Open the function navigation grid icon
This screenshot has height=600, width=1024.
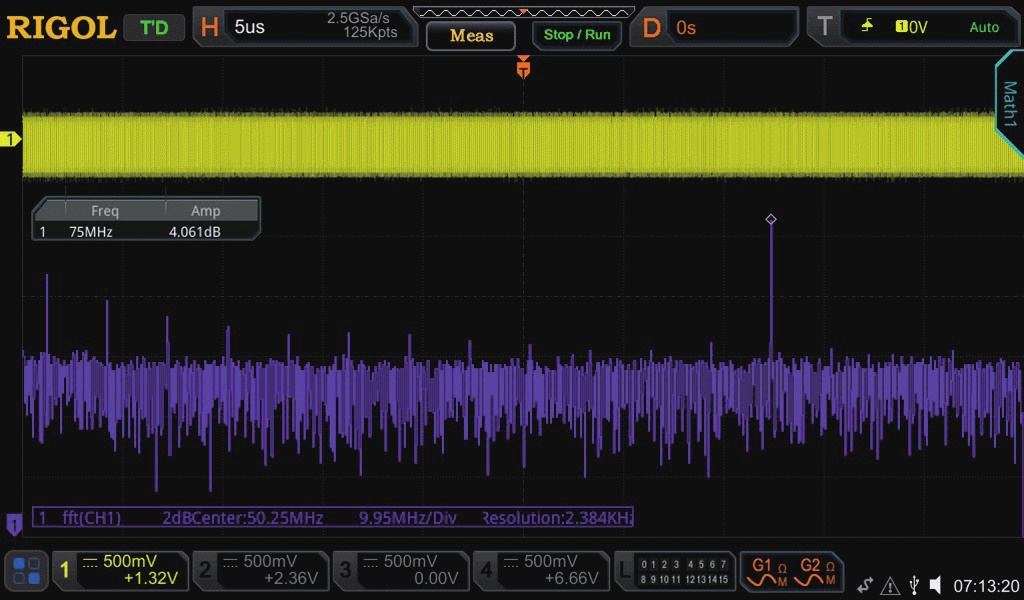point(27,571)
